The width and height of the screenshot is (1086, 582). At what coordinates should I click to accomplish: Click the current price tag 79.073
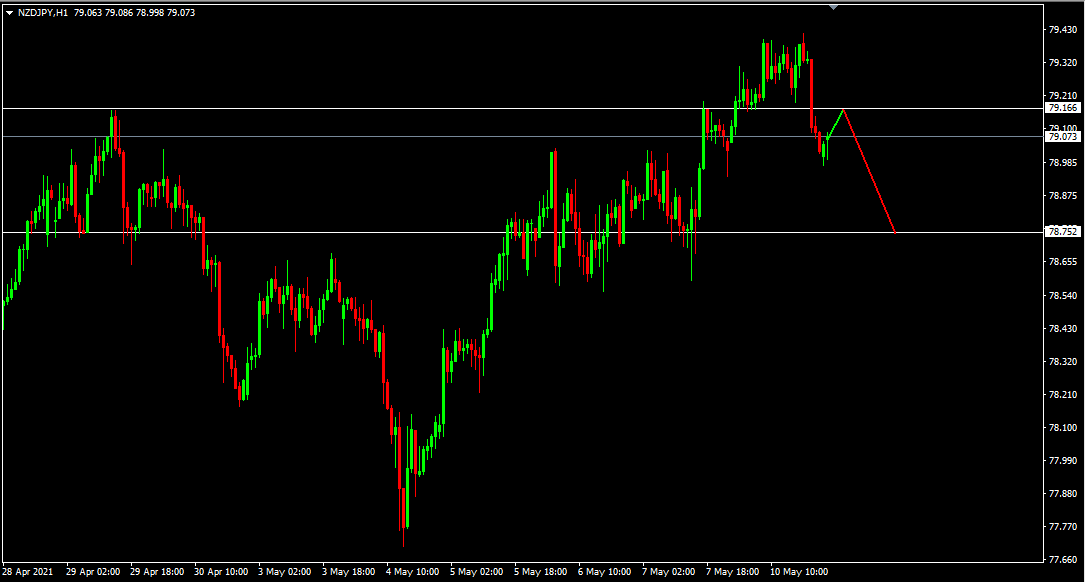(1063, 136)
